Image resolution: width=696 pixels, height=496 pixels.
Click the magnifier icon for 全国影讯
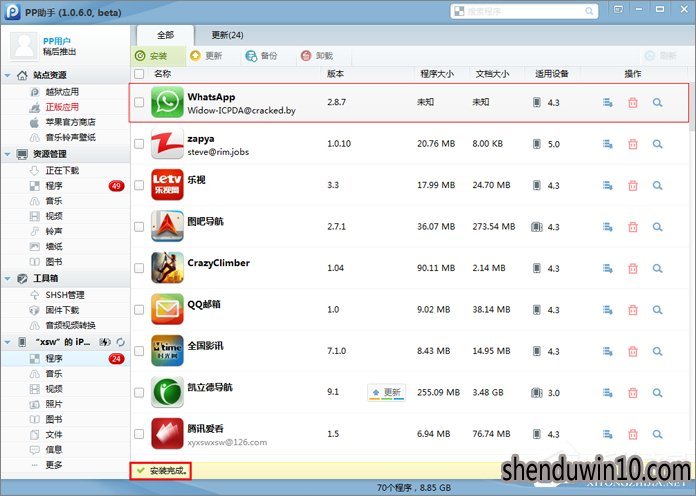point(657,351)
